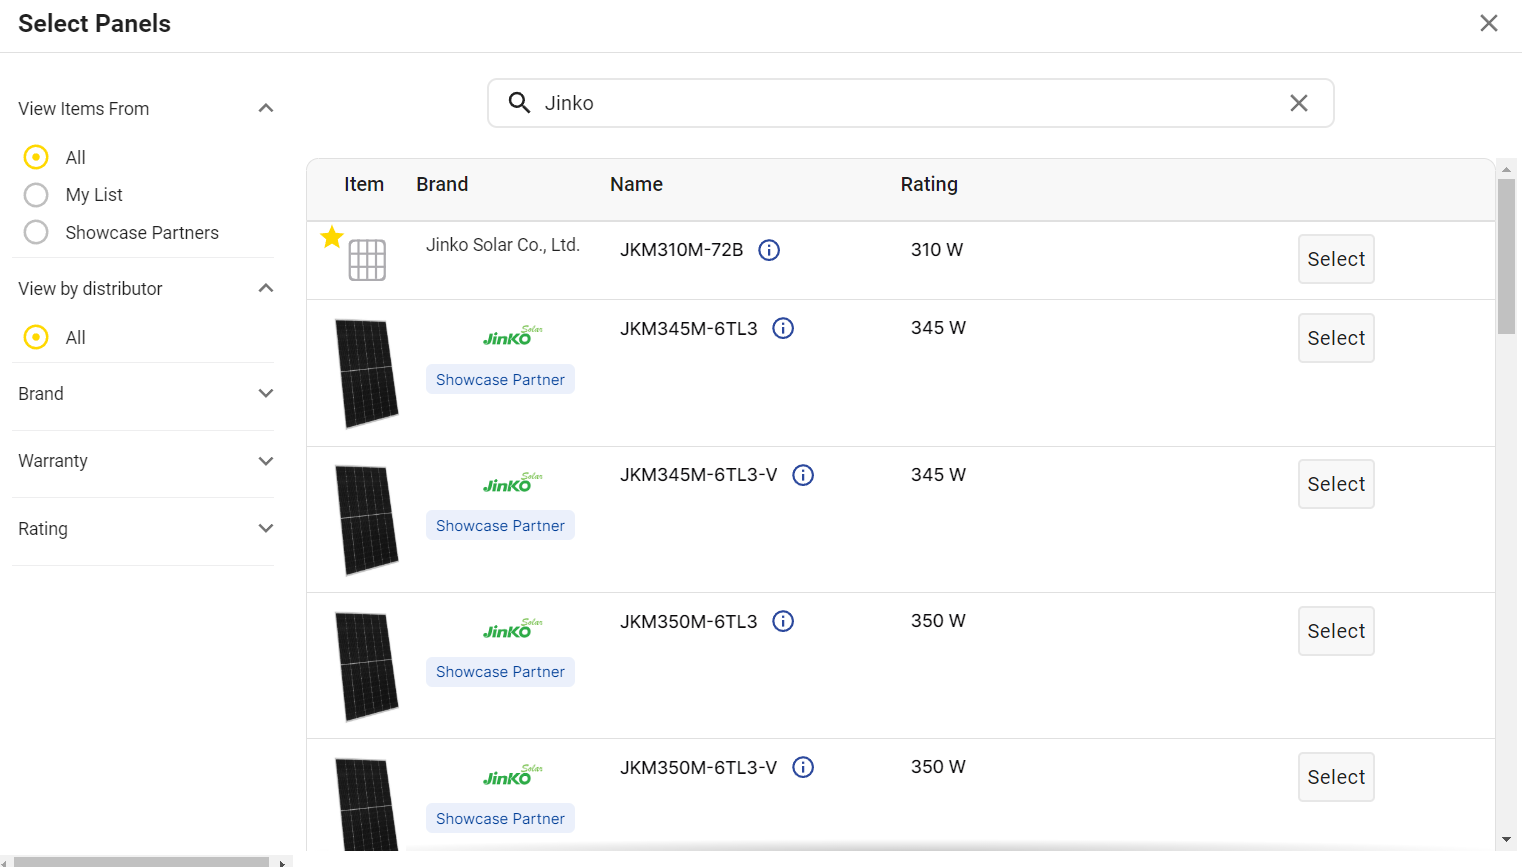The image size is (1522, 867).
Task: Clear the Jinko search text
Action: click(x=1299, y=103)
